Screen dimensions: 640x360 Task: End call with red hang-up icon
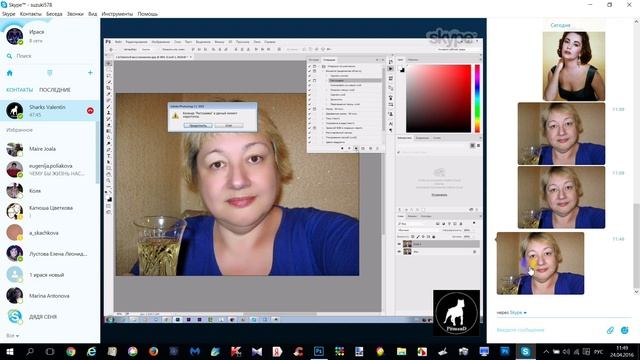(x=90, y=111)
